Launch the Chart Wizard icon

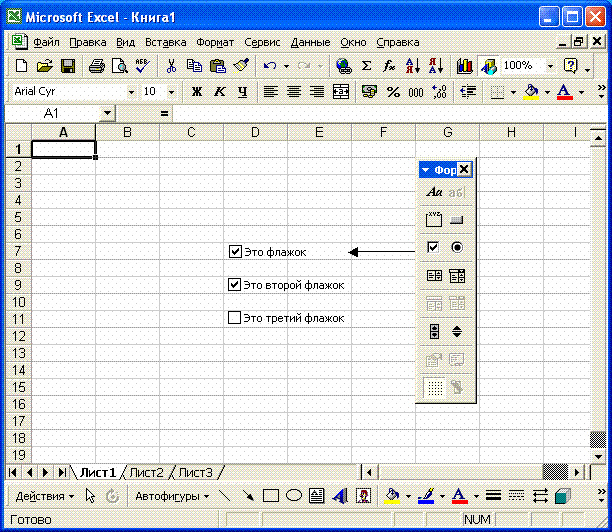click(464, 66)
